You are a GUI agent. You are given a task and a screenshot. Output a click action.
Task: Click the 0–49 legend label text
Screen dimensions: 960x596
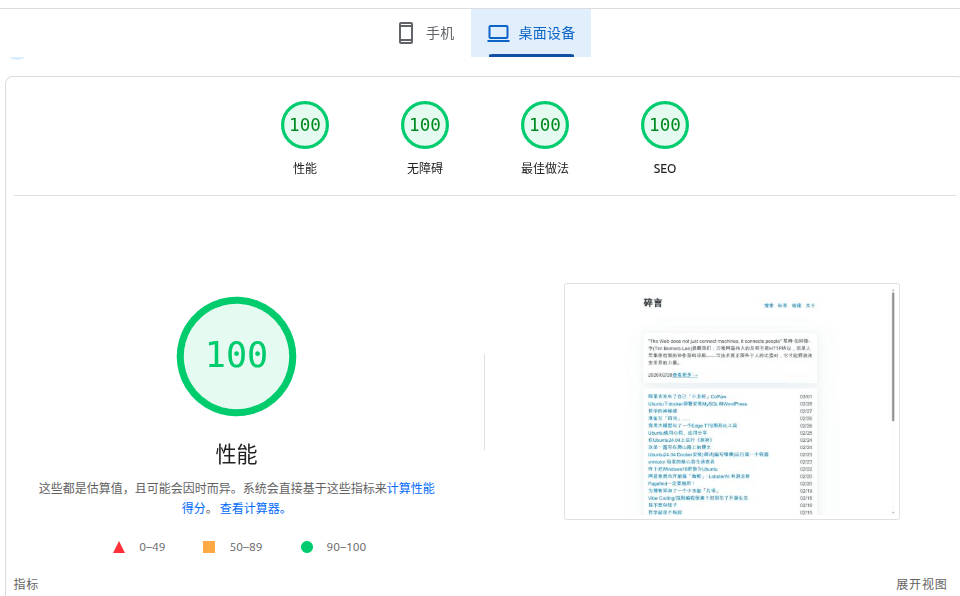click(150, 547)
